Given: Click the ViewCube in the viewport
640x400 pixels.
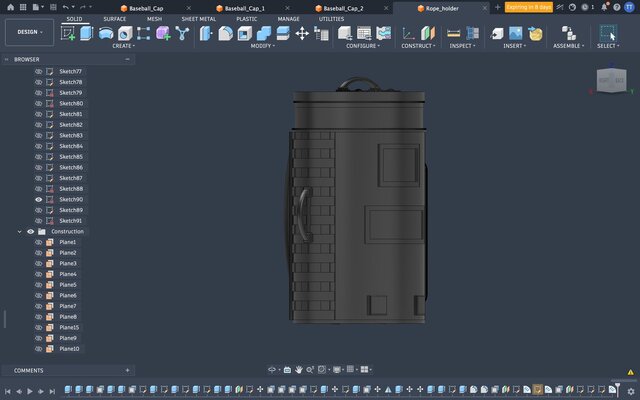Looking at the screenshot, I should pyautogui.click(x=611, y=80).
